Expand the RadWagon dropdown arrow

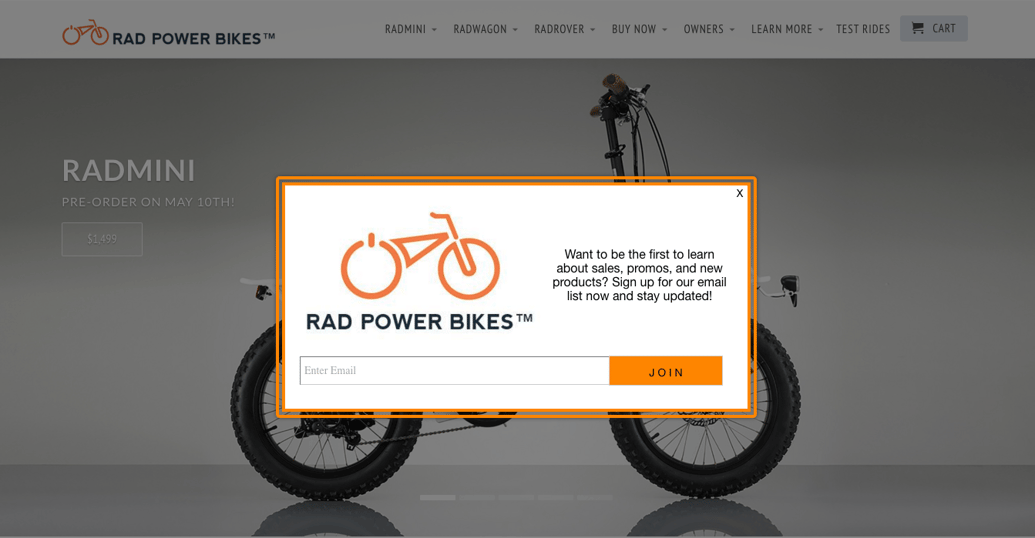tap(516, 30)
